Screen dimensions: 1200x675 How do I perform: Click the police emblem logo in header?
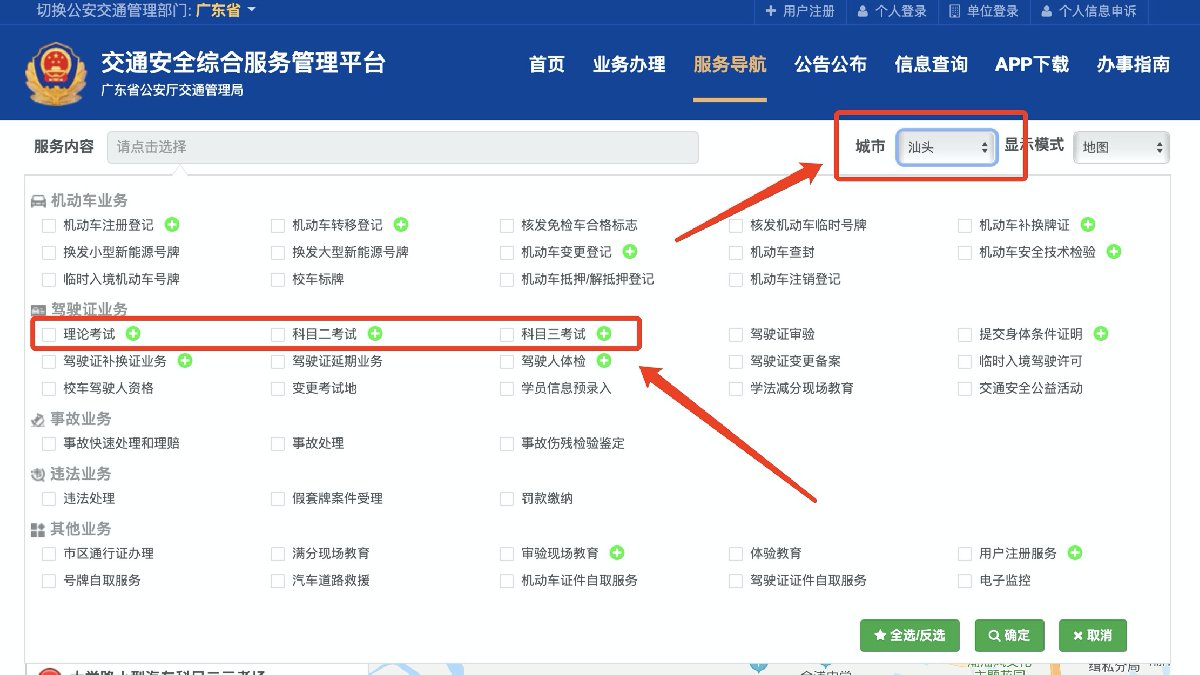(56, 72)
